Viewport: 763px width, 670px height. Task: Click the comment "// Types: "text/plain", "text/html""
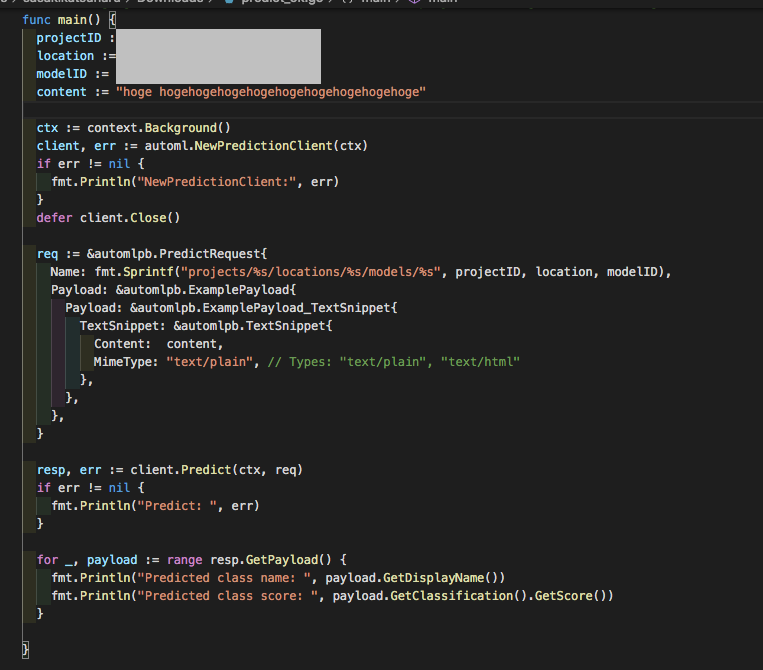click(x=394, y=362)
